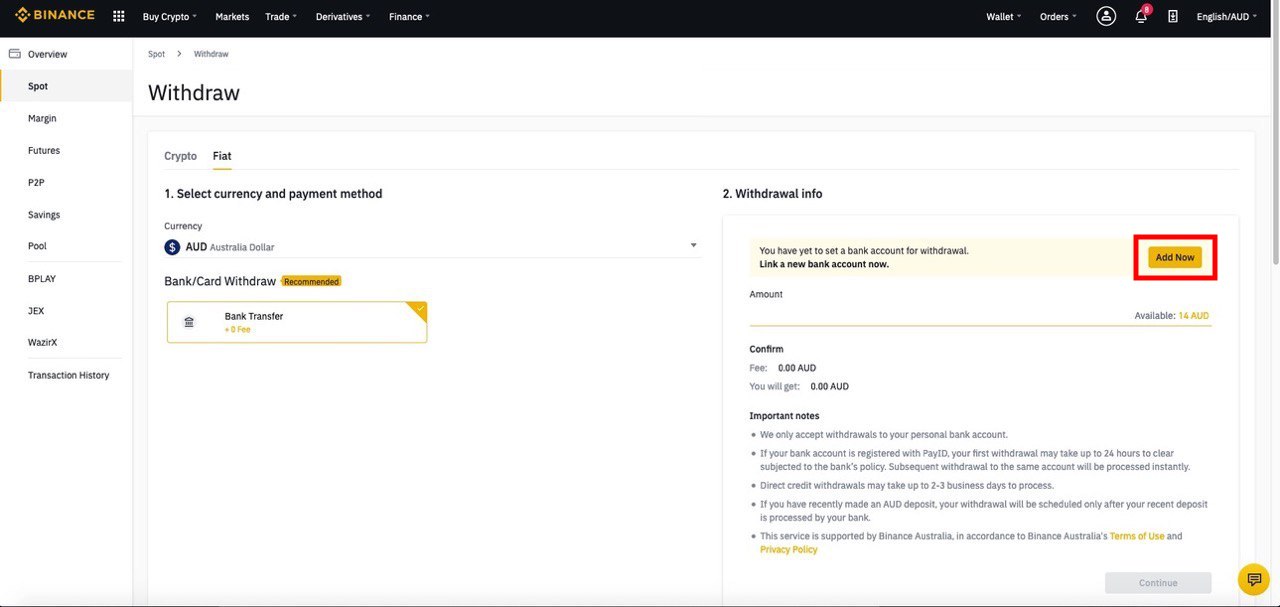Click the page vertical scrollbar
This screenshot has width=1280, height=607.
point(1275,150)
